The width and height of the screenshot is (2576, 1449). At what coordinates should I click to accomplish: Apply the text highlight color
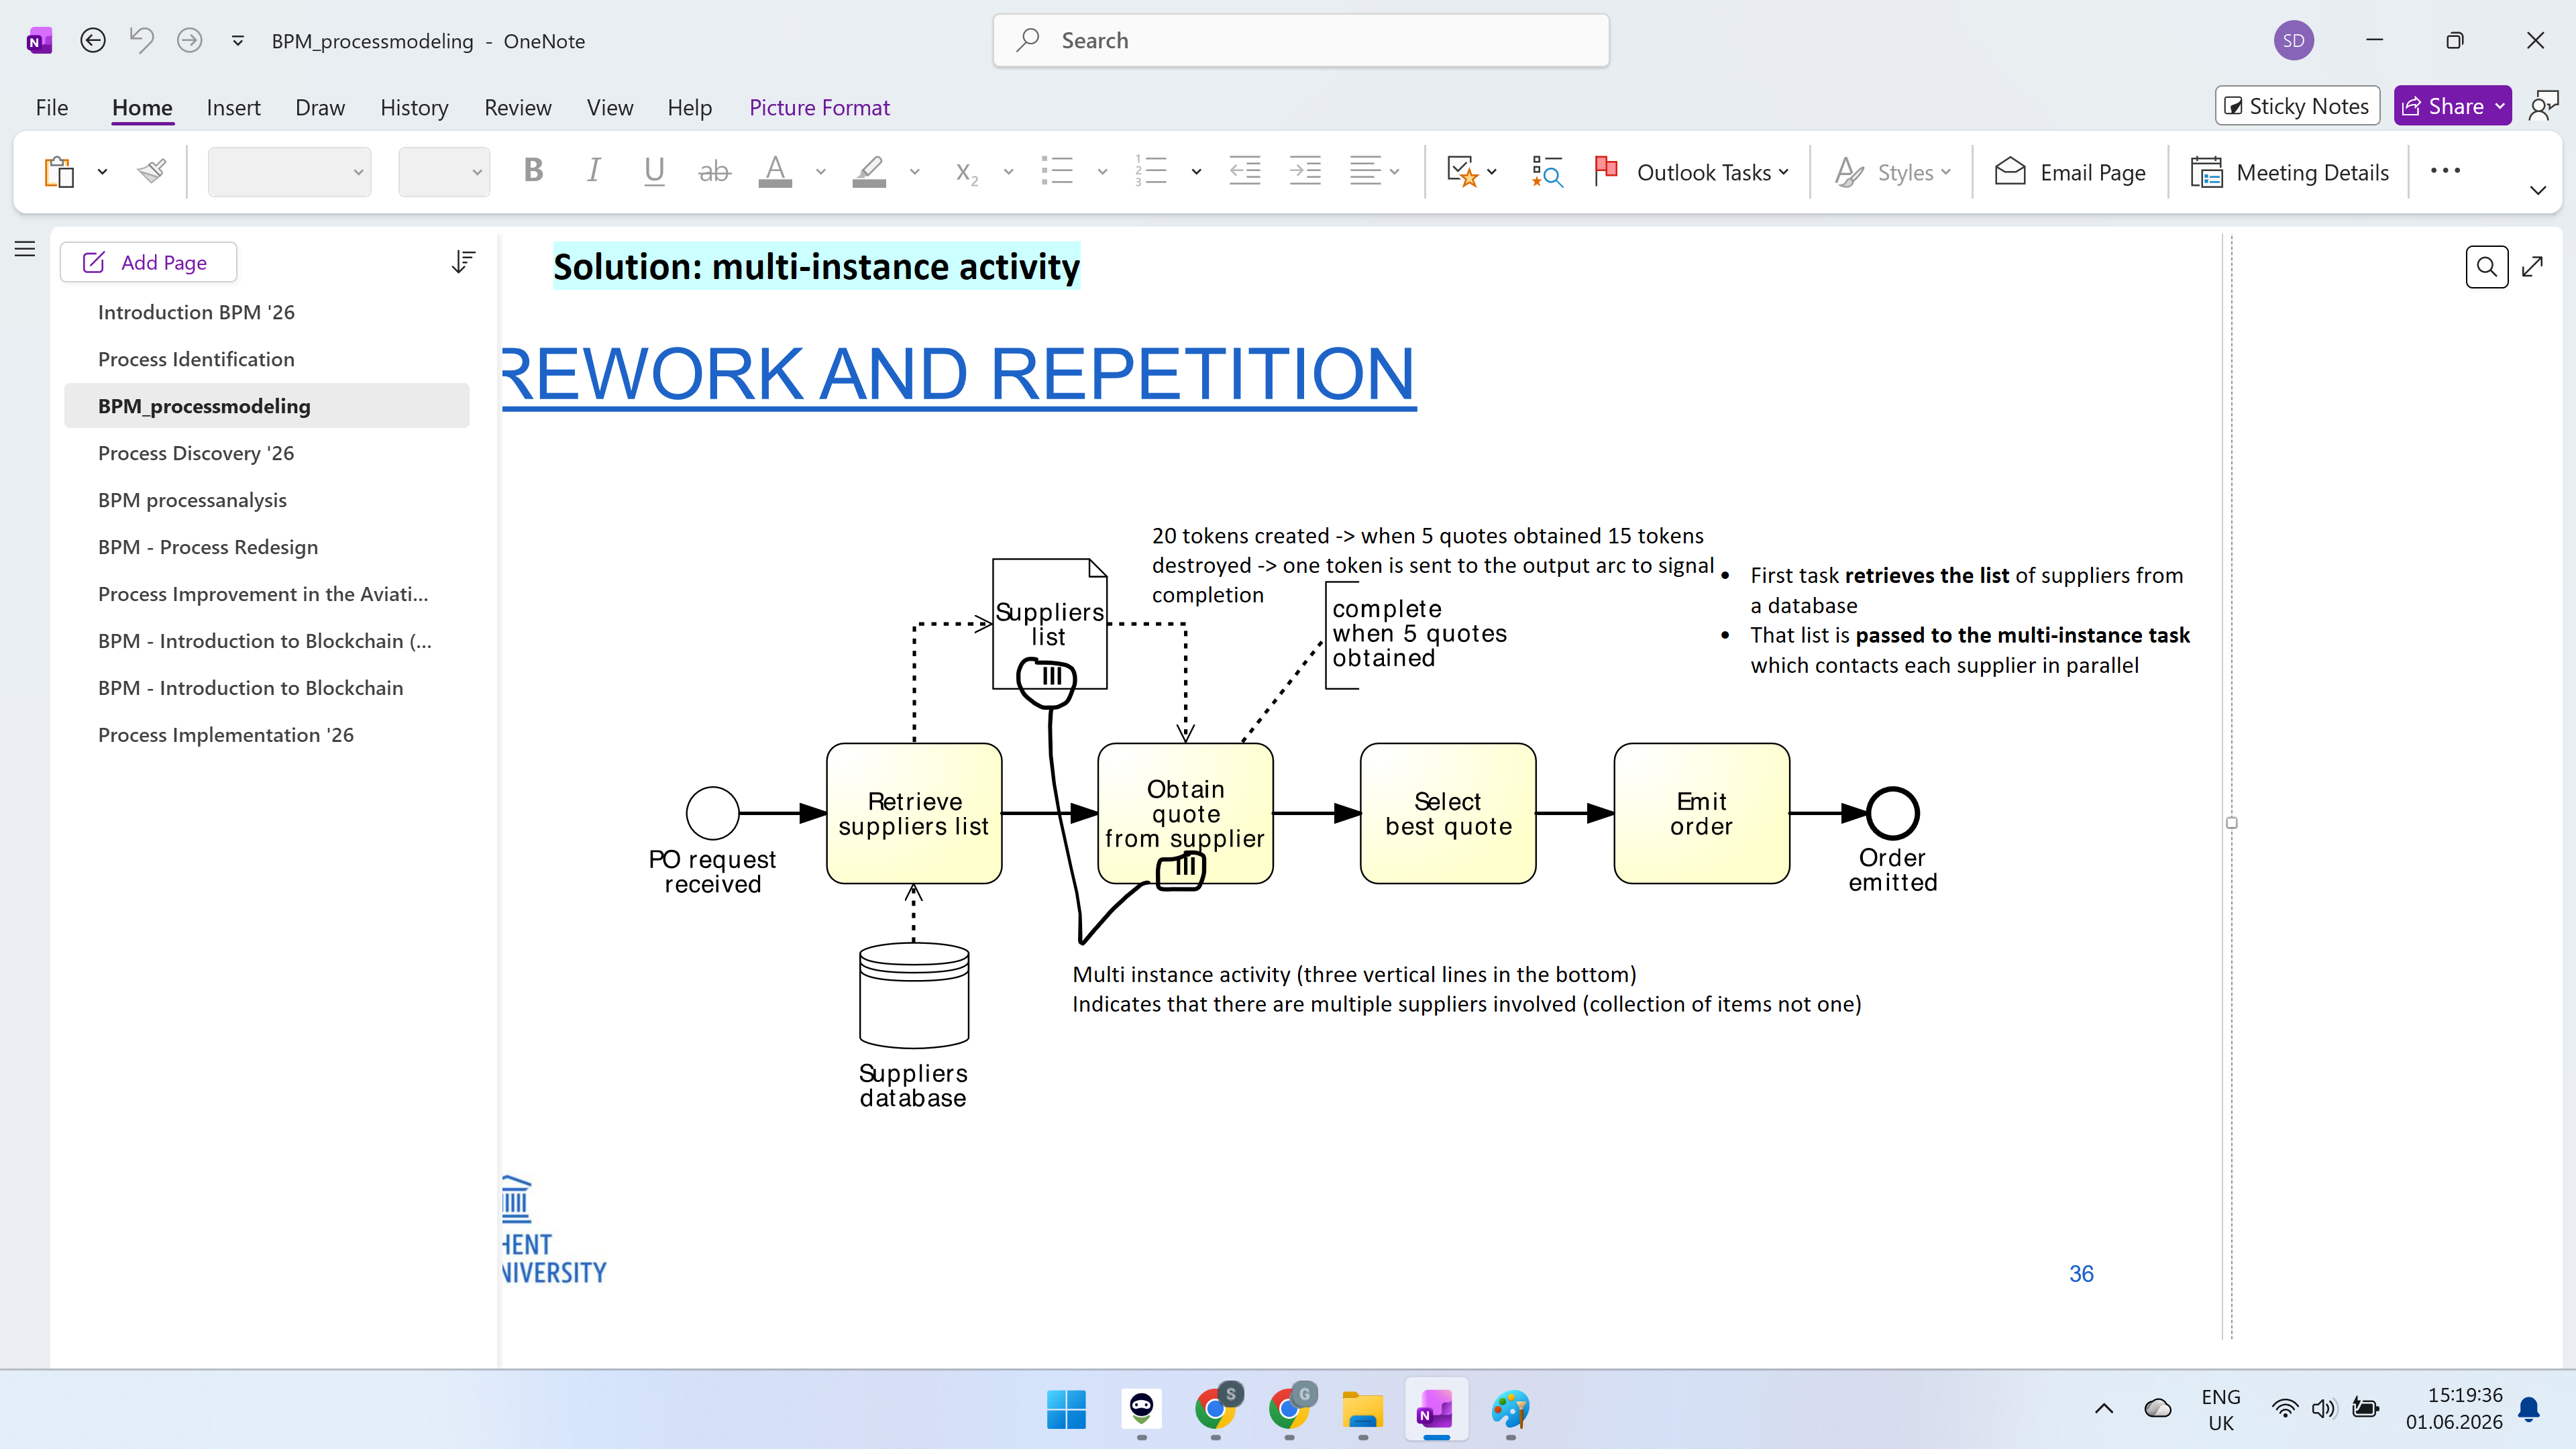[869, 172]
